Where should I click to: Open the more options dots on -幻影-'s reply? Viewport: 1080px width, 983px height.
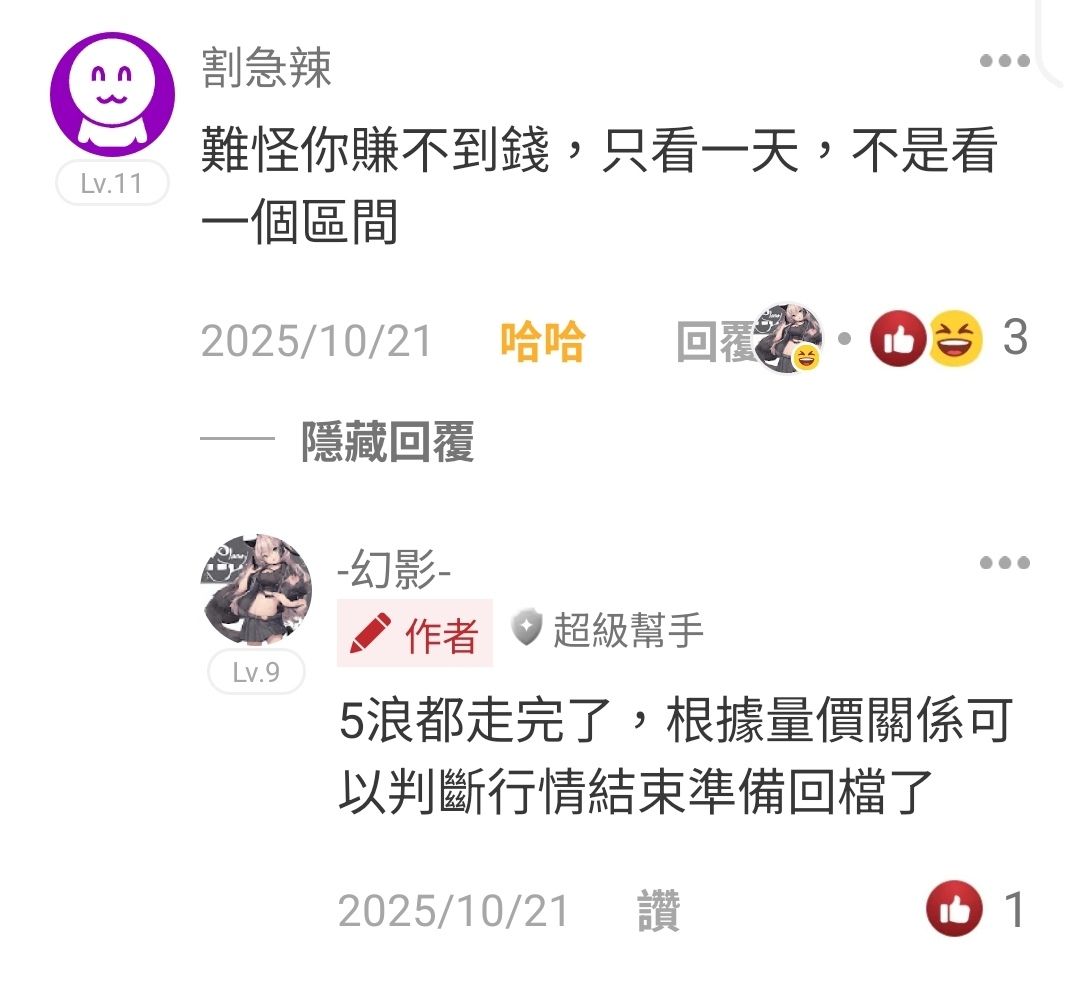1004,563
